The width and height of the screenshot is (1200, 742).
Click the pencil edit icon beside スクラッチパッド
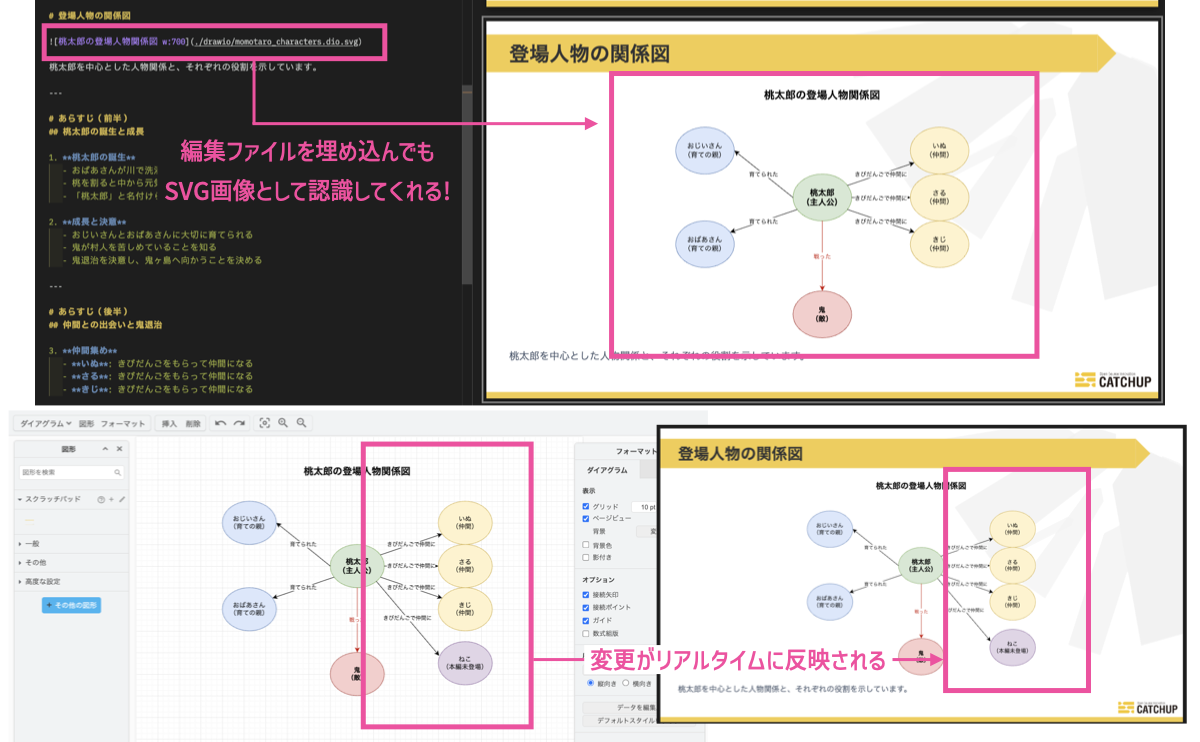pos(122,498)
